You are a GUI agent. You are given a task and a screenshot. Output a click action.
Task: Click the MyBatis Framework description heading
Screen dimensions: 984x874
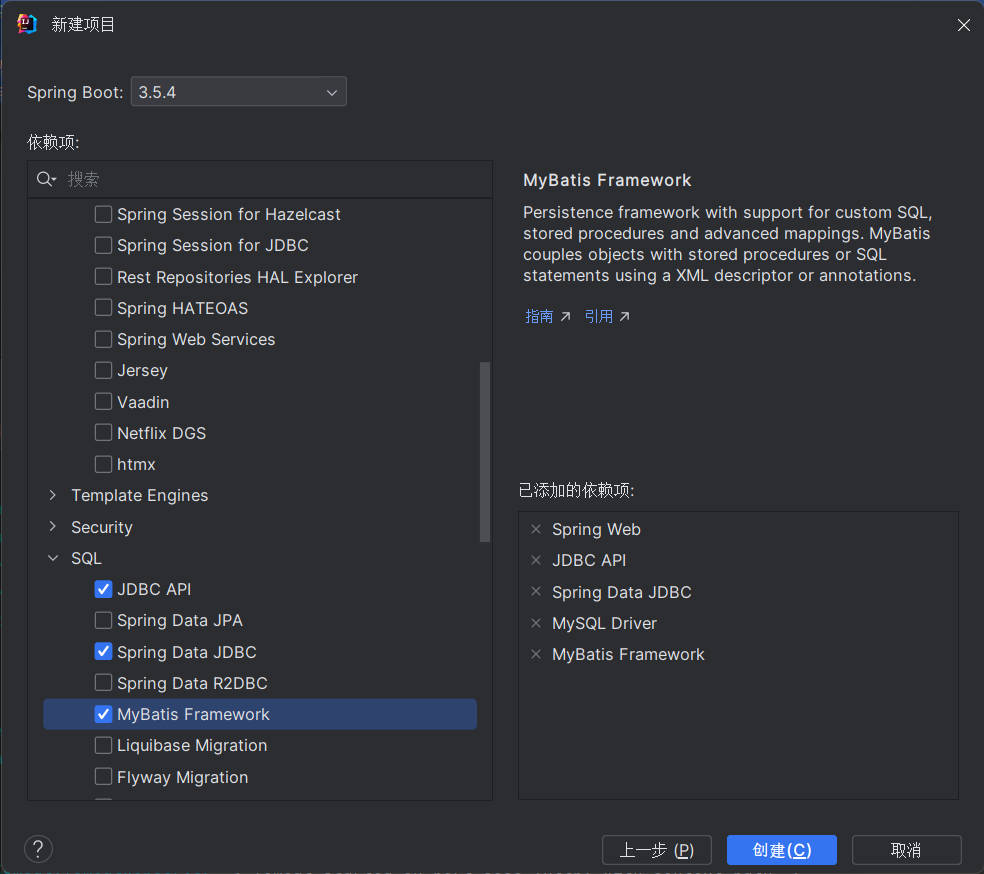[607, 180]
